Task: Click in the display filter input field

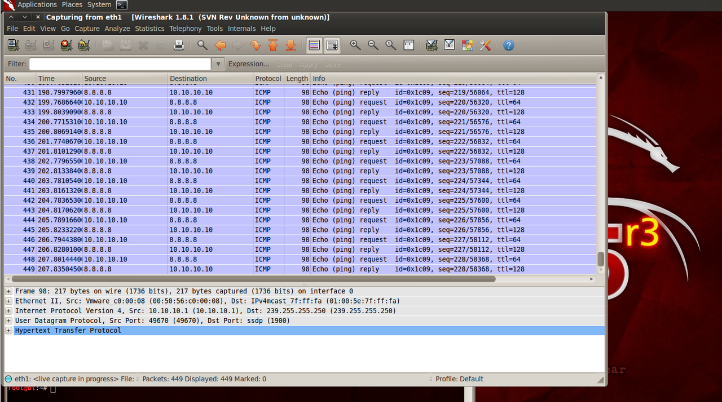Action: 120,64
